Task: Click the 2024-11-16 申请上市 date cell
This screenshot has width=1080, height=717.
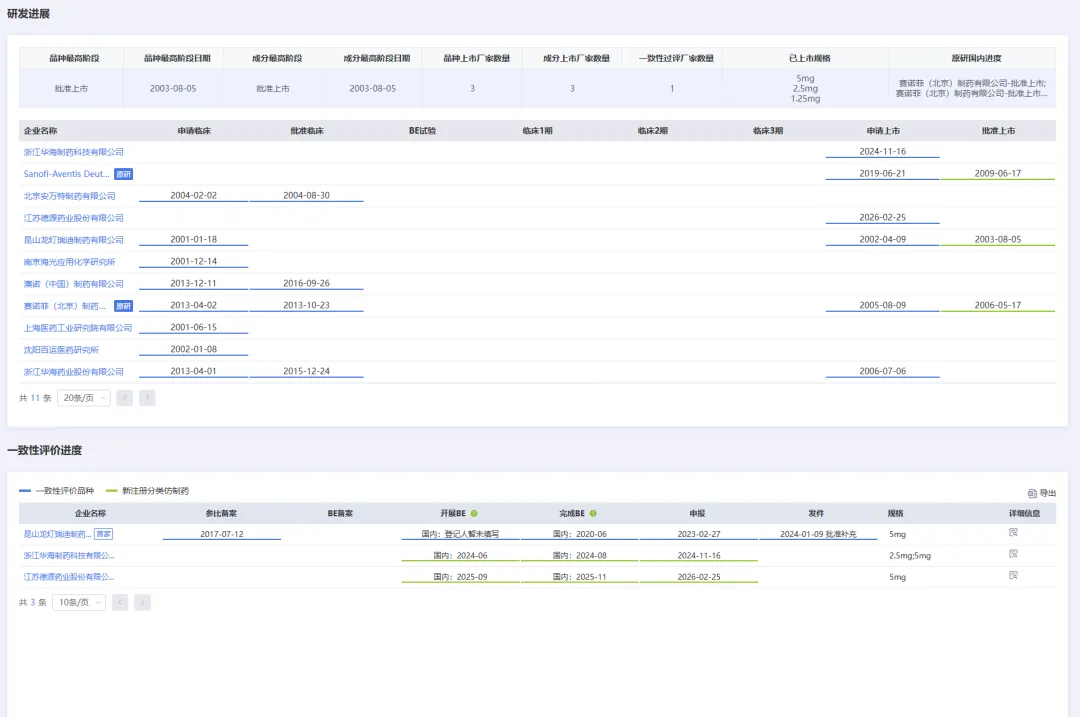Action: pos(882,152)
